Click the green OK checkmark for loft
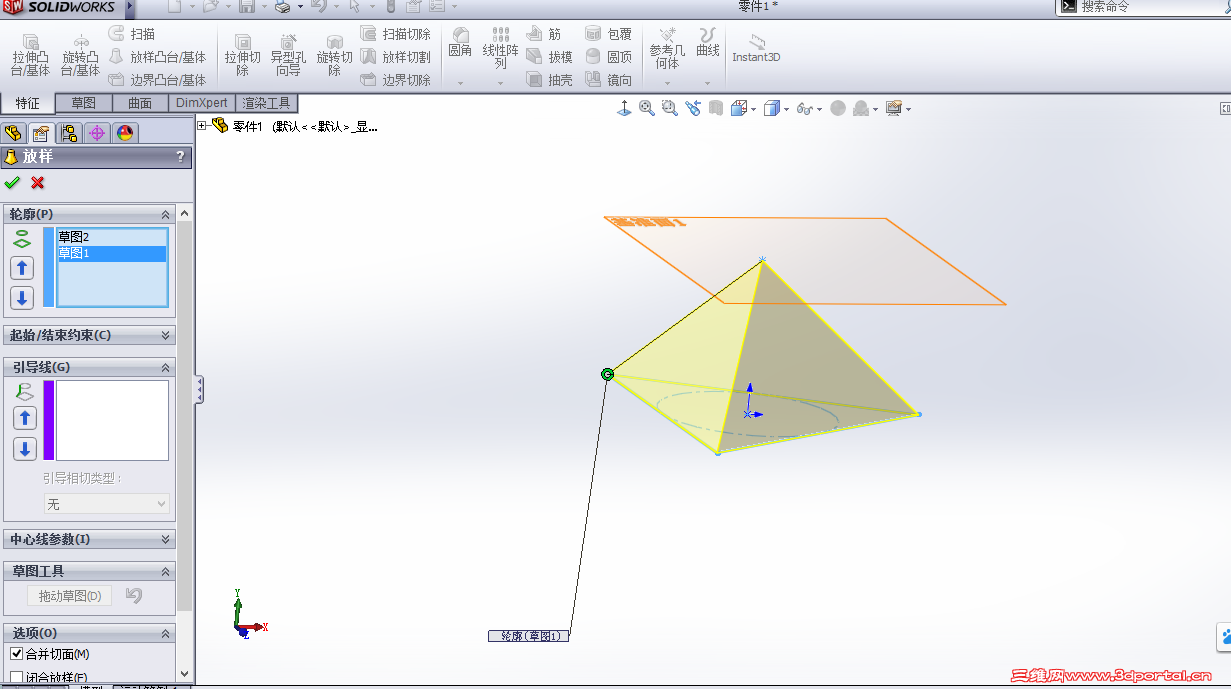 click(x=12, y=182)
